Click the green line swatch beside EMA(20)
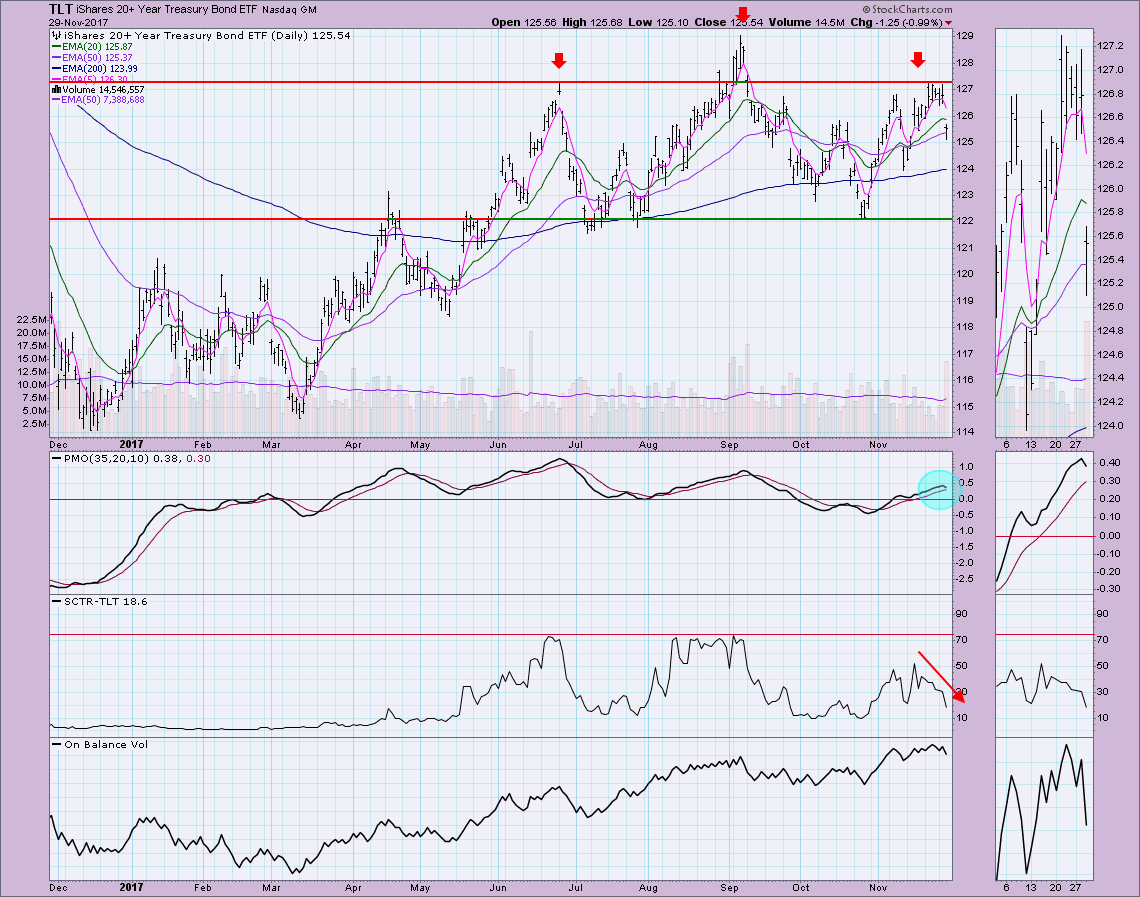 (x=57, y=47)
